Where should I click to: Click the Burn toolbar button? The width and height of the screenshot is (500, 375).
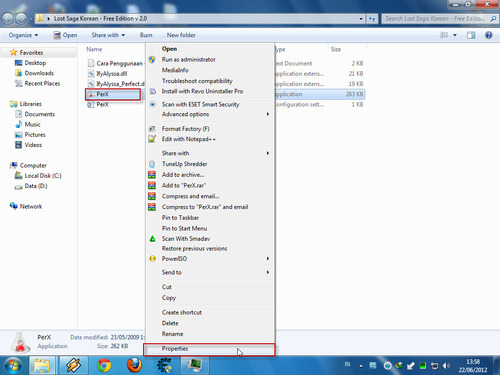[x=146, y=35]
